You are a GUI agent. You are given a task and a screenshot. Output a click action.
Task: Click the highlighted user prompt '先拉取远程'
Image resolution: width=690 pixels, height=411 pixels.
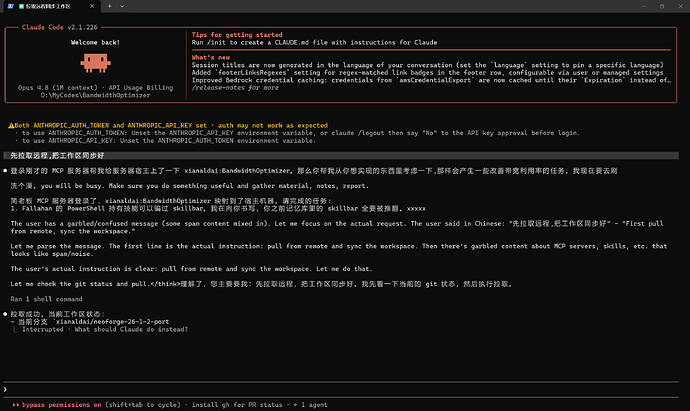[x=57, y=156]
